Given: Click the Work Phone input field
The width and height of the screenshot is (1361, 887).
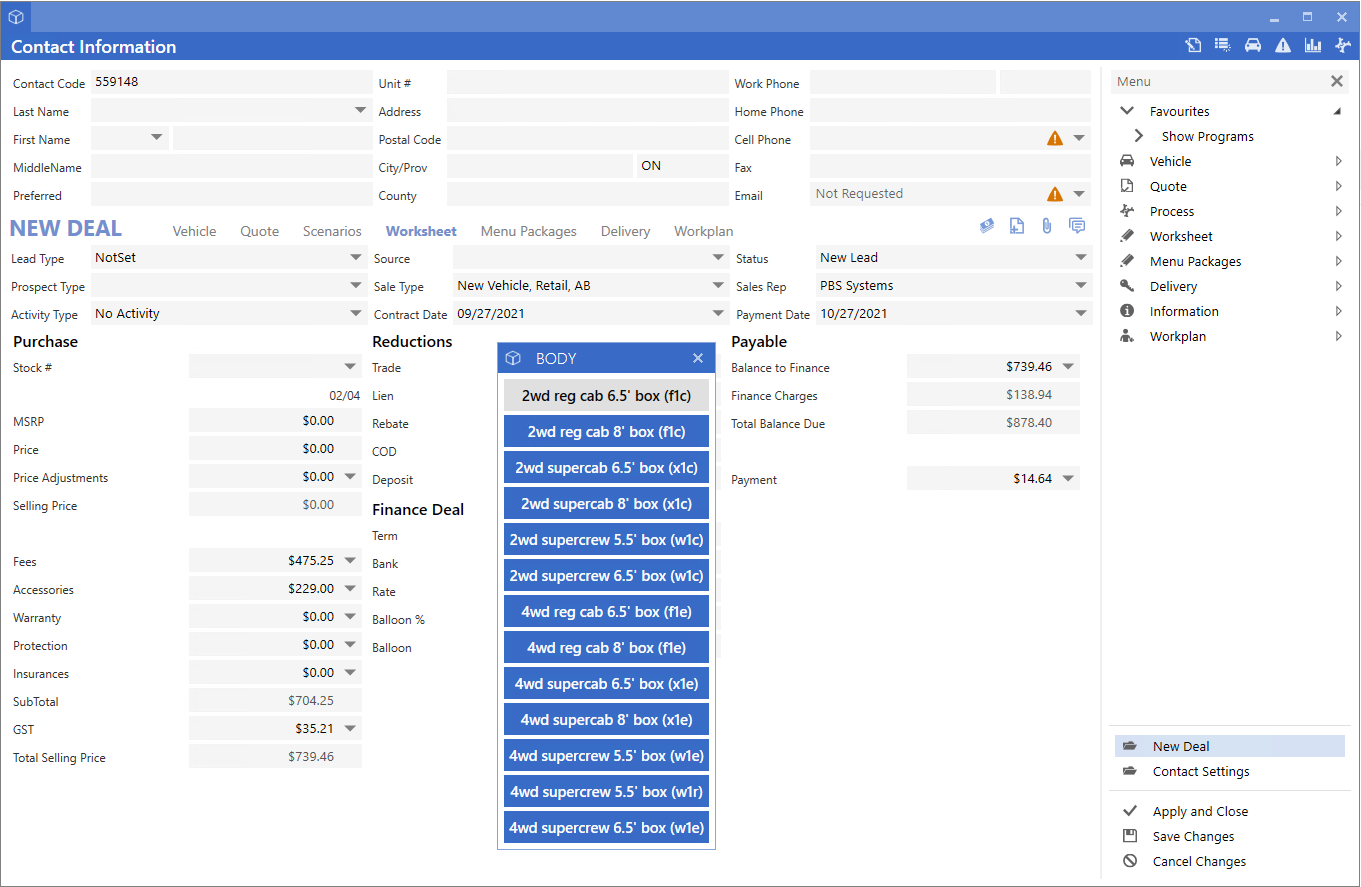Looking at the screenshot, I should click(903, 82).
